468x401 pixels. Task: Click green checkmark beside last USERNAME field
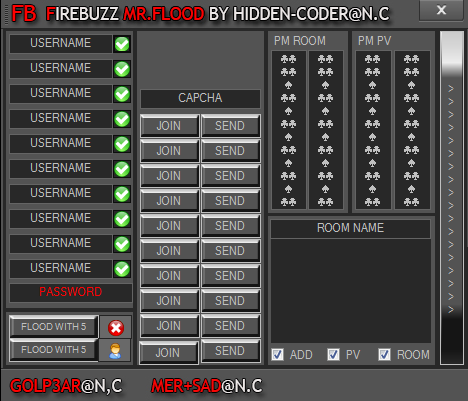tap(122, 269)
